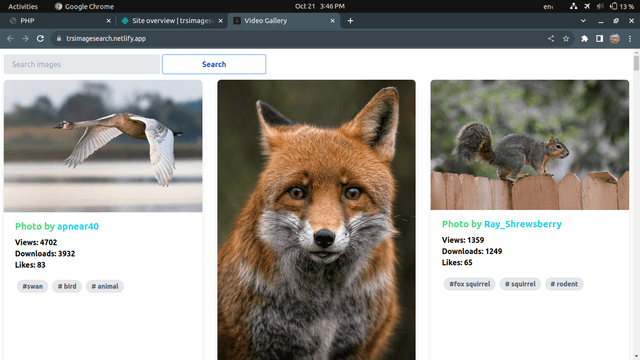Image resolution: width=640 pixels, height=360 pixels.
Task: Switch to the PHP tab
Action: point(60,21)
